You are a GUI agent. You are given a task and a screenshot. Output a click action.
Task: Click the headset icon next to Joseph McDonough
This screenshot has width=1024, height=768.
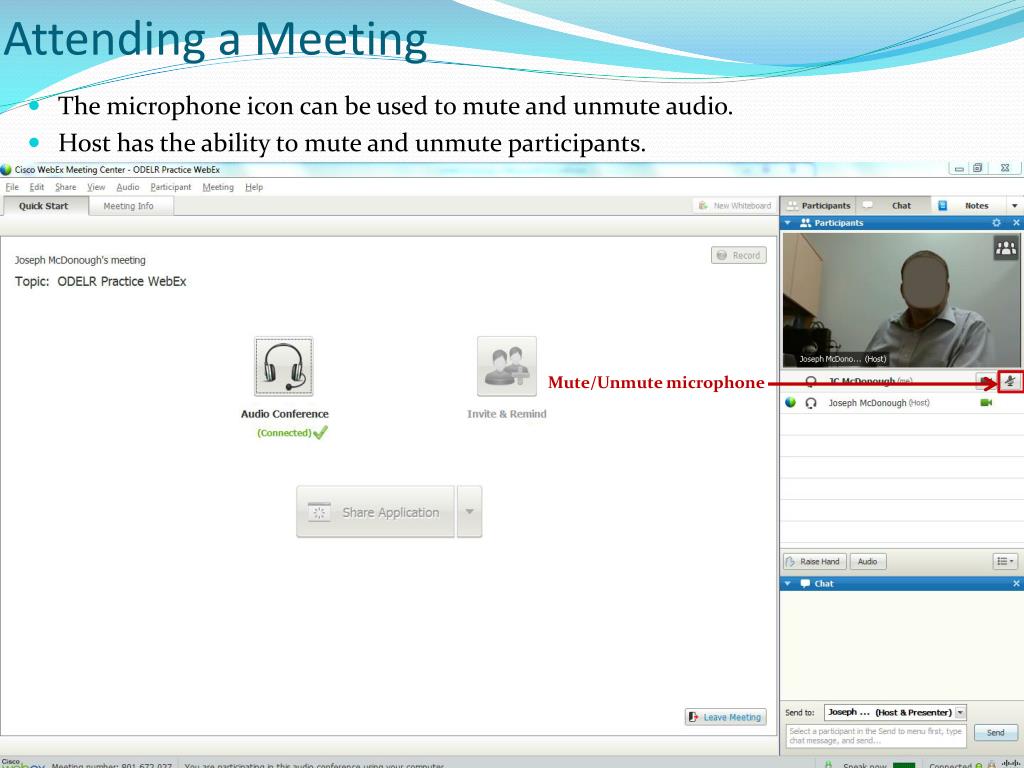click(811, 403)
